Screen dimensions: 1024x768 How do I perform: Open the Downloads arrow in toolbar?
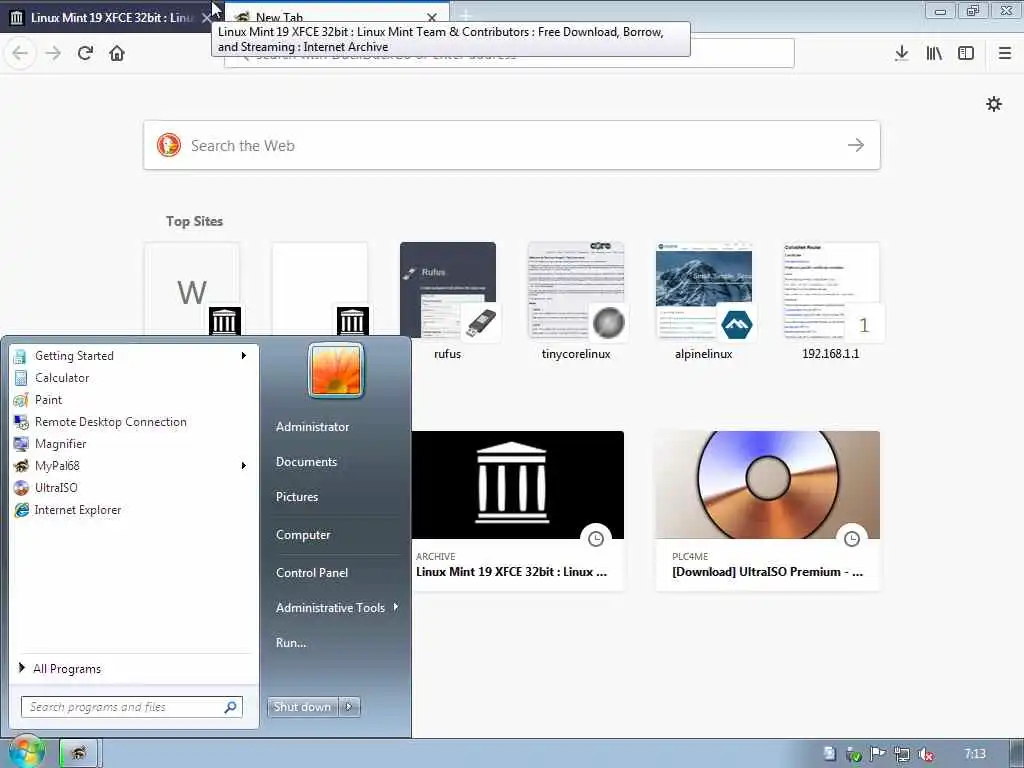[x=902, y=53]
